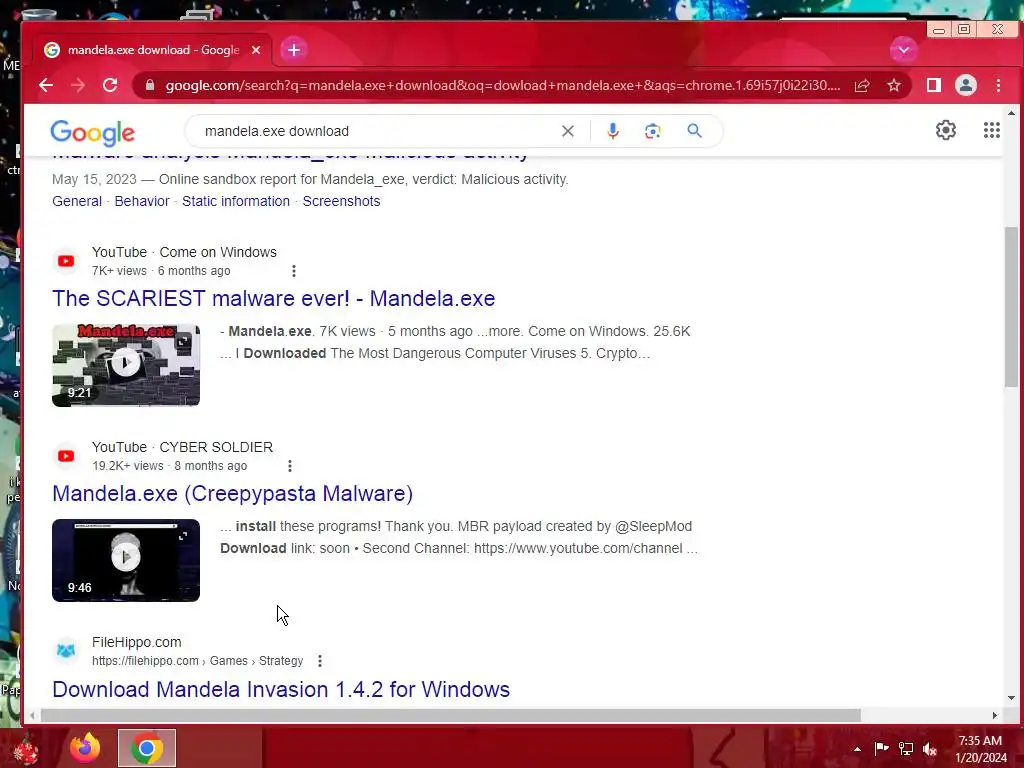Viewport: 1024px width, 768px height.
Task: Click the muted volume tray icon
Action: click(930, 749)
